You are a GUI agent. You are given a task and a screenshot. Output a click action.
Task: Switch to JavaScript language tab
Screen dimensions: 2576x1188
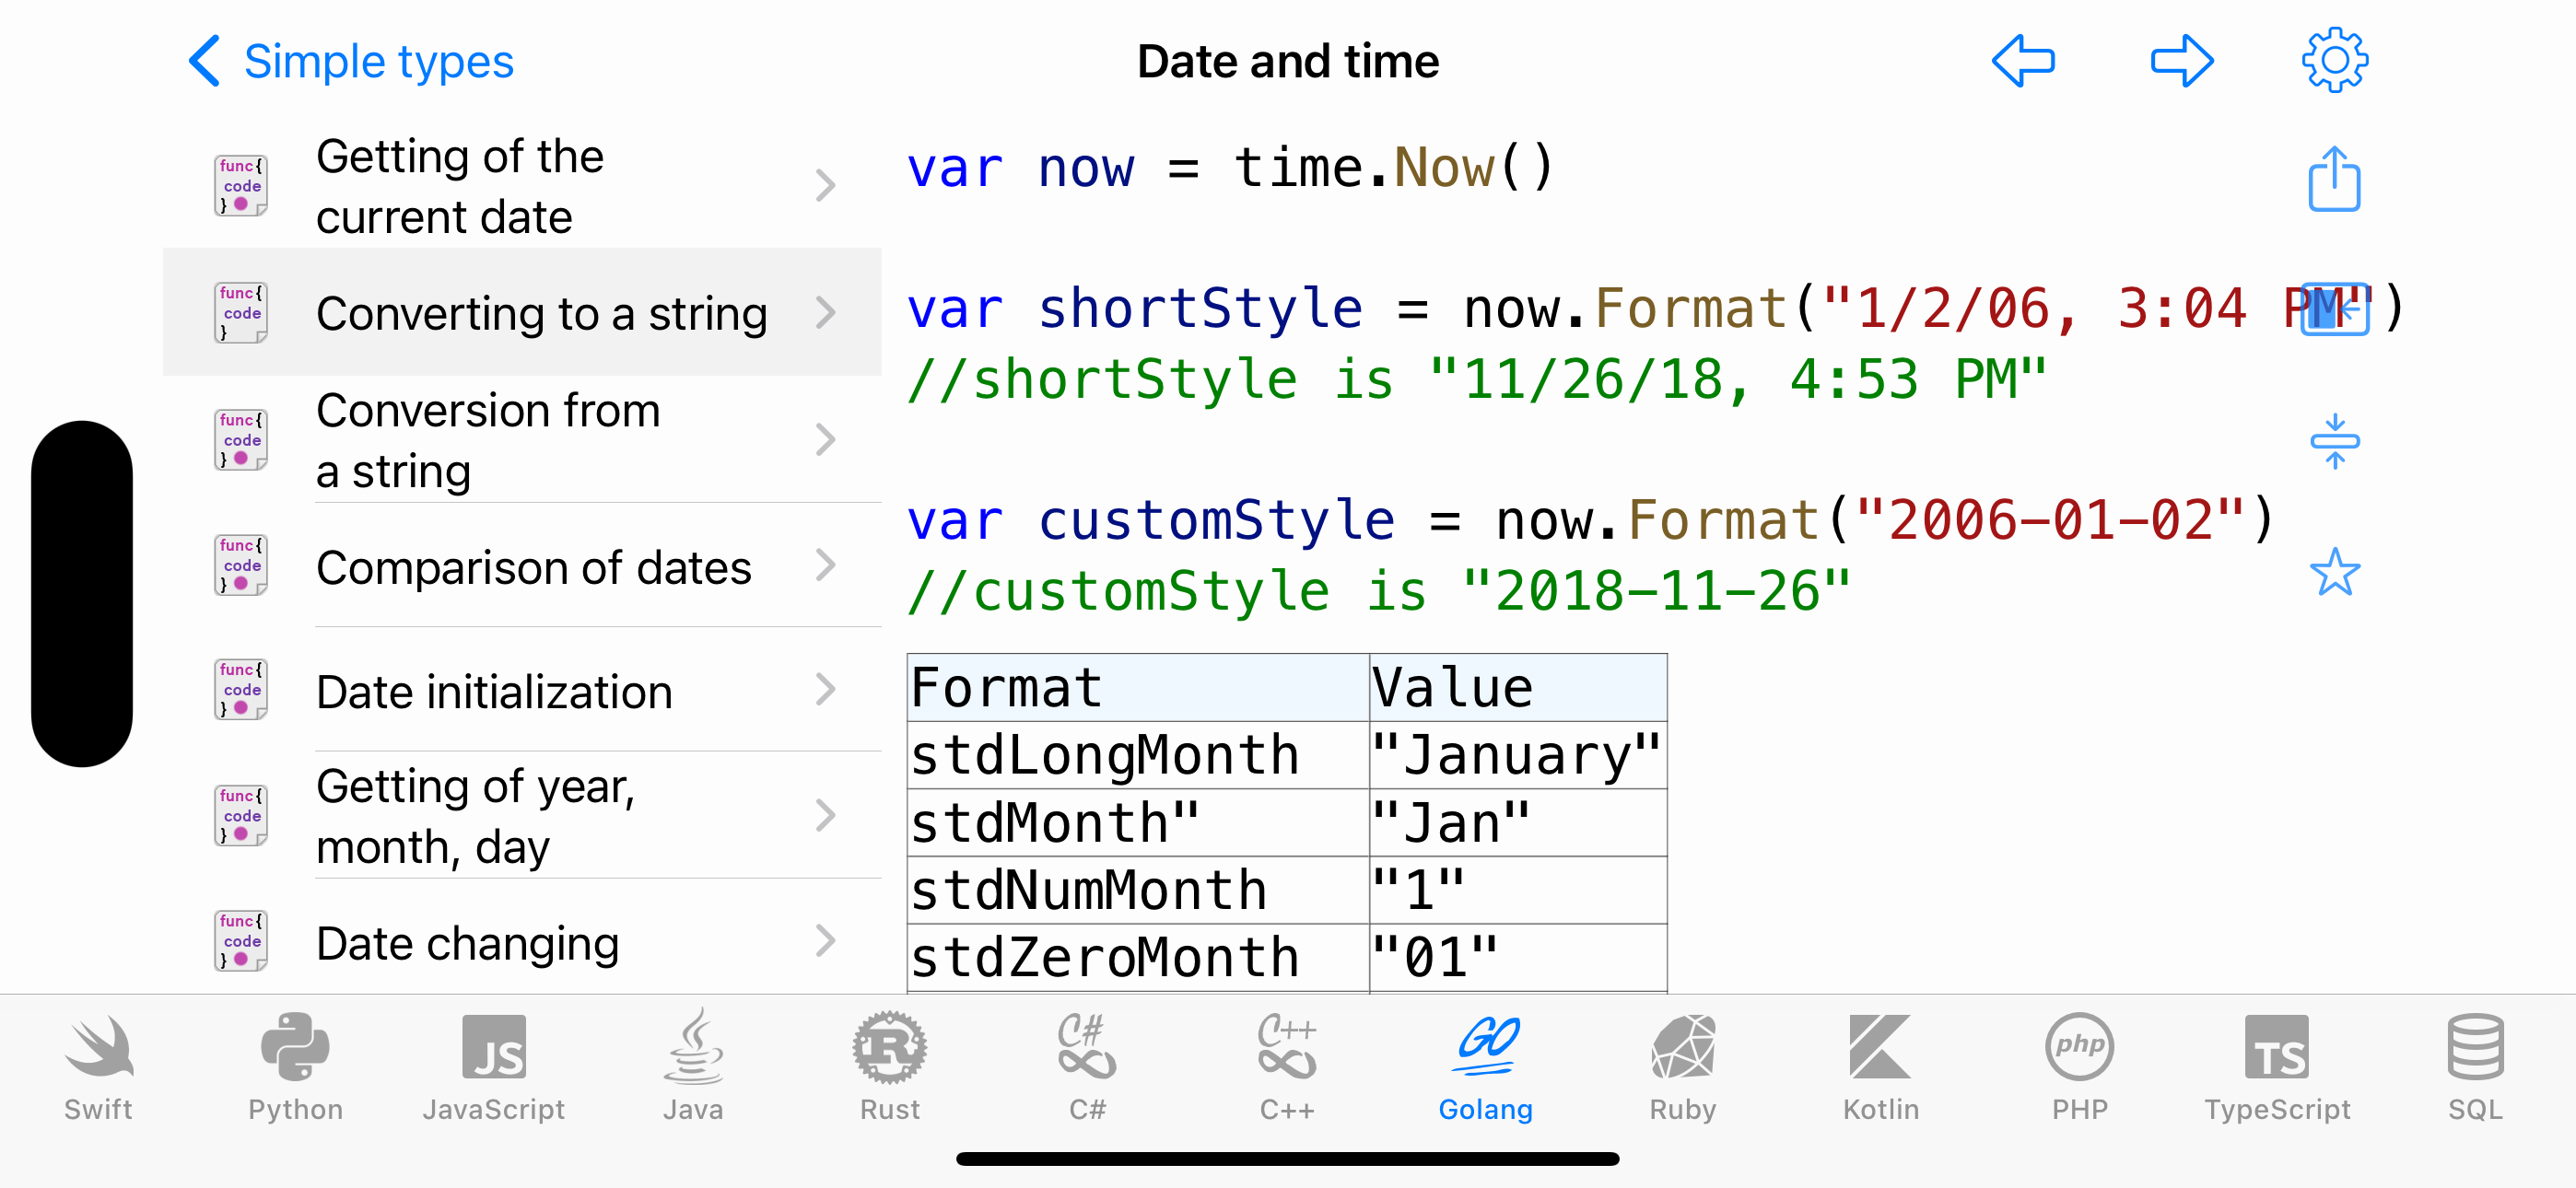pyautogui.click(x=493, y=1067)
